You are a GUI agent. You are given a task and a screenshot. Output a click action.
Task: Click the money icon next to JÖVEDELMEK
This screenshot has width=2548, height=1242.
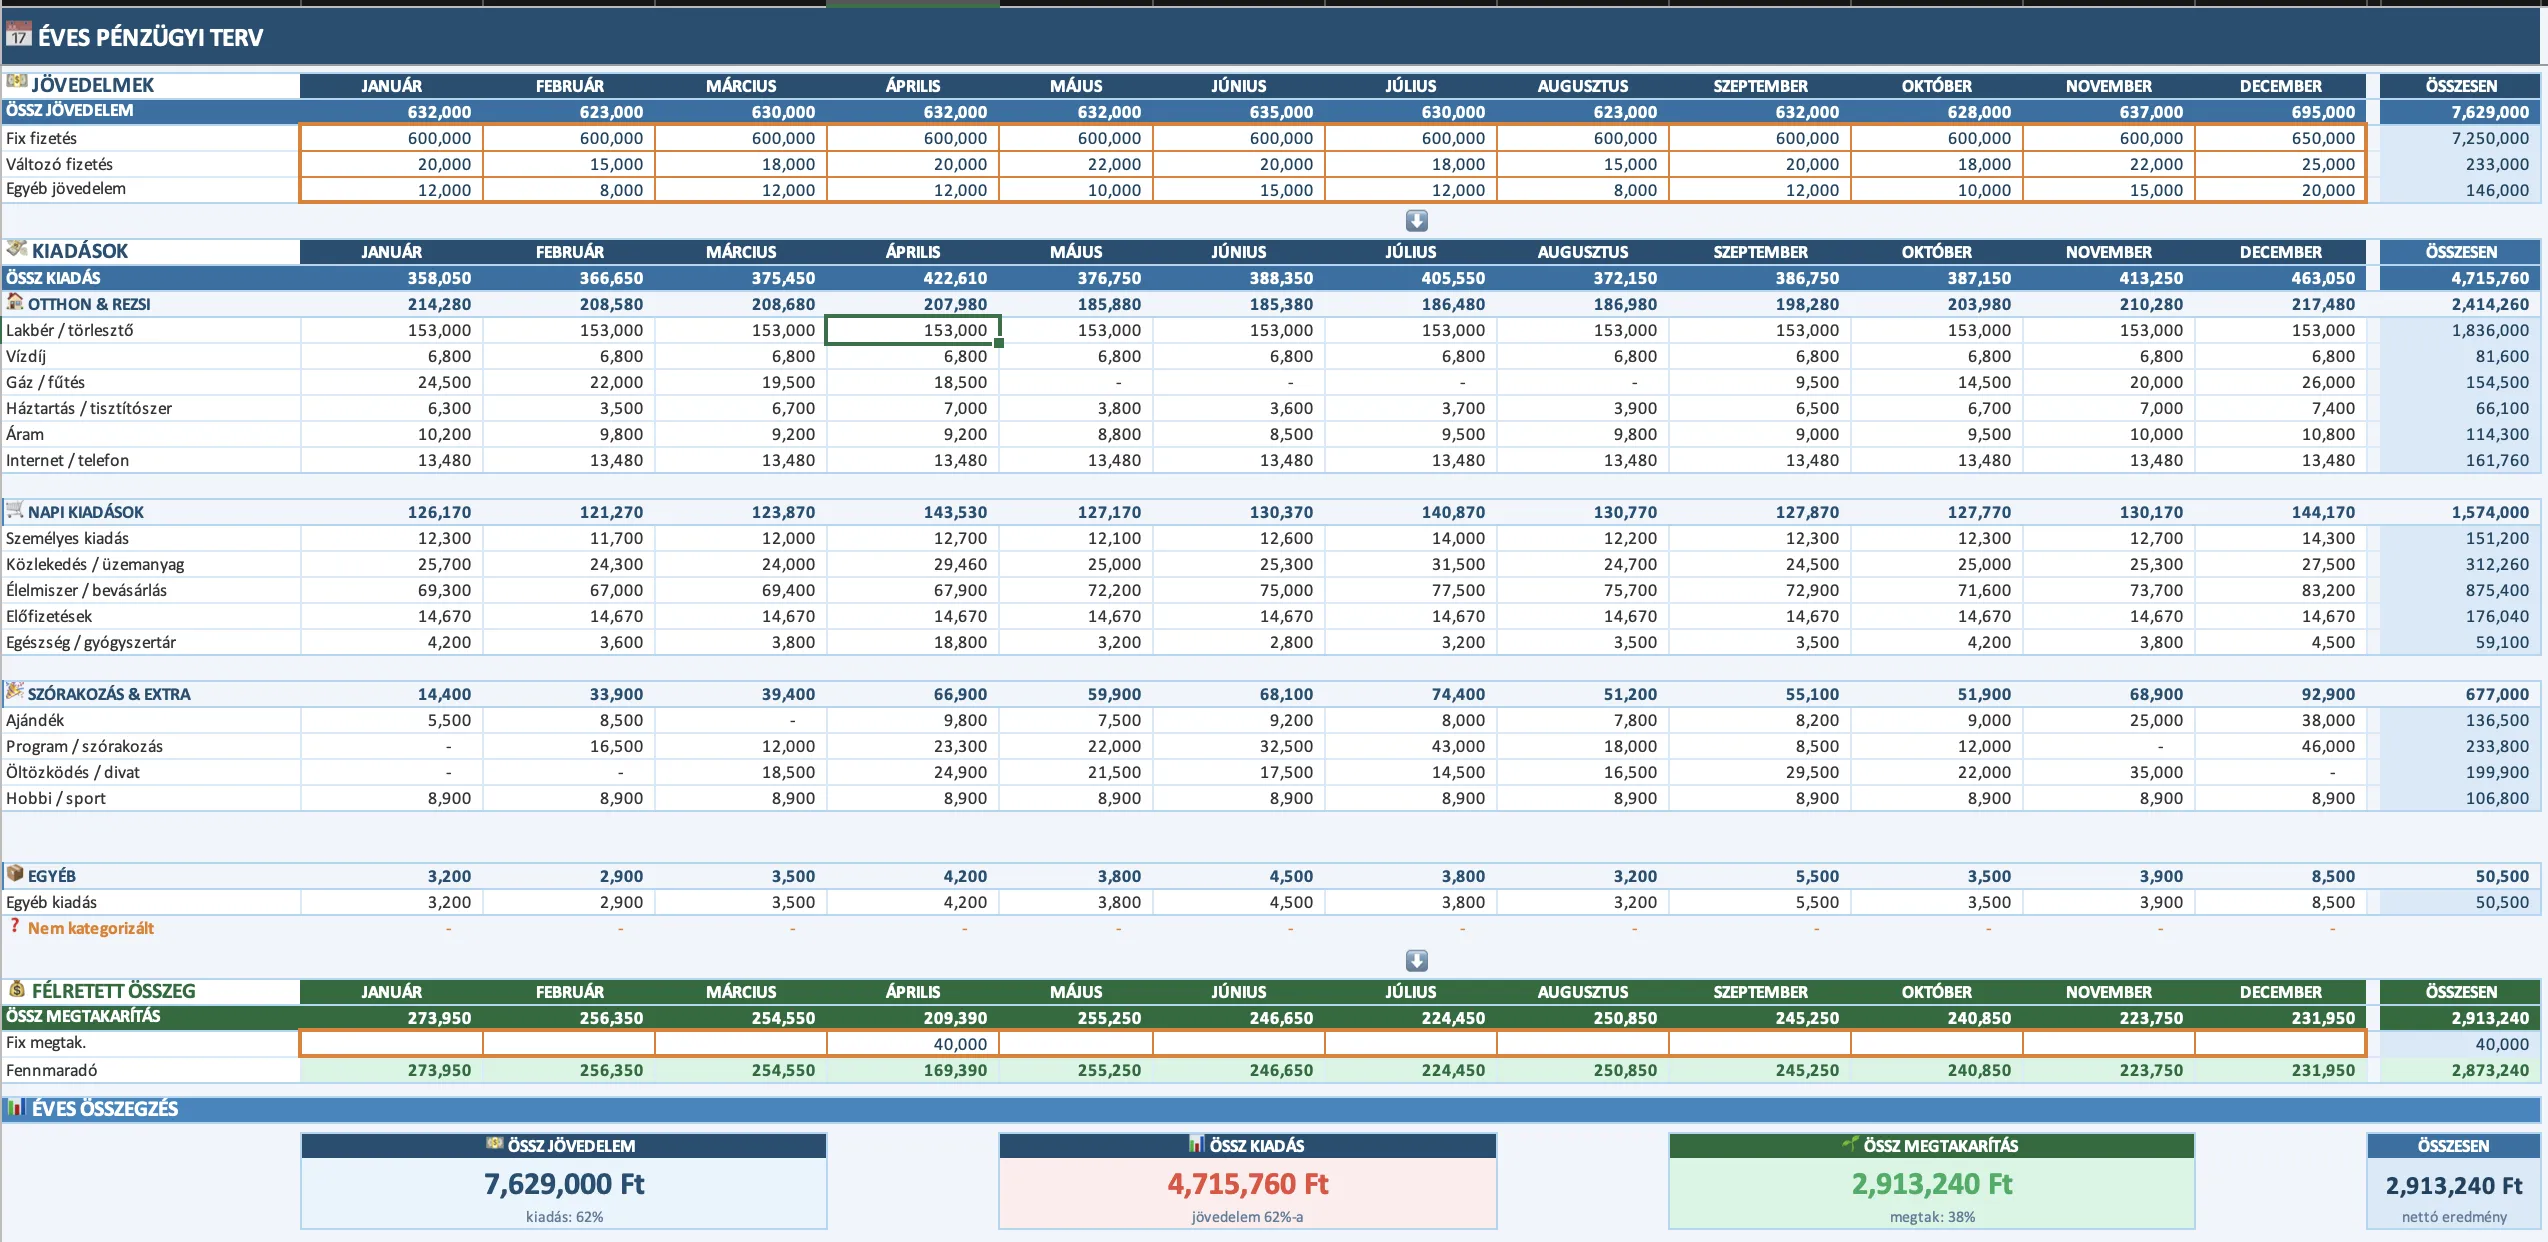(16, 82)
